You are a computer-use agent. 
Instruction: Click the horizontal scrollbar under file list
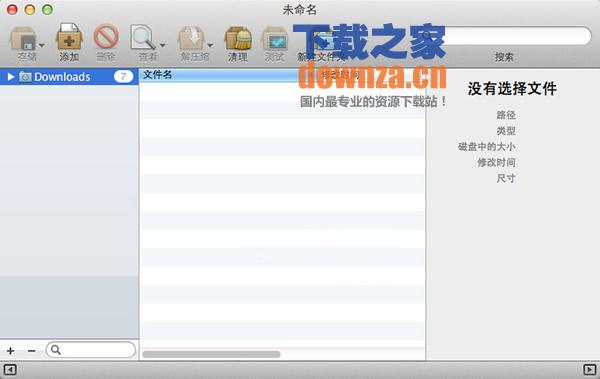click(211, 354)
